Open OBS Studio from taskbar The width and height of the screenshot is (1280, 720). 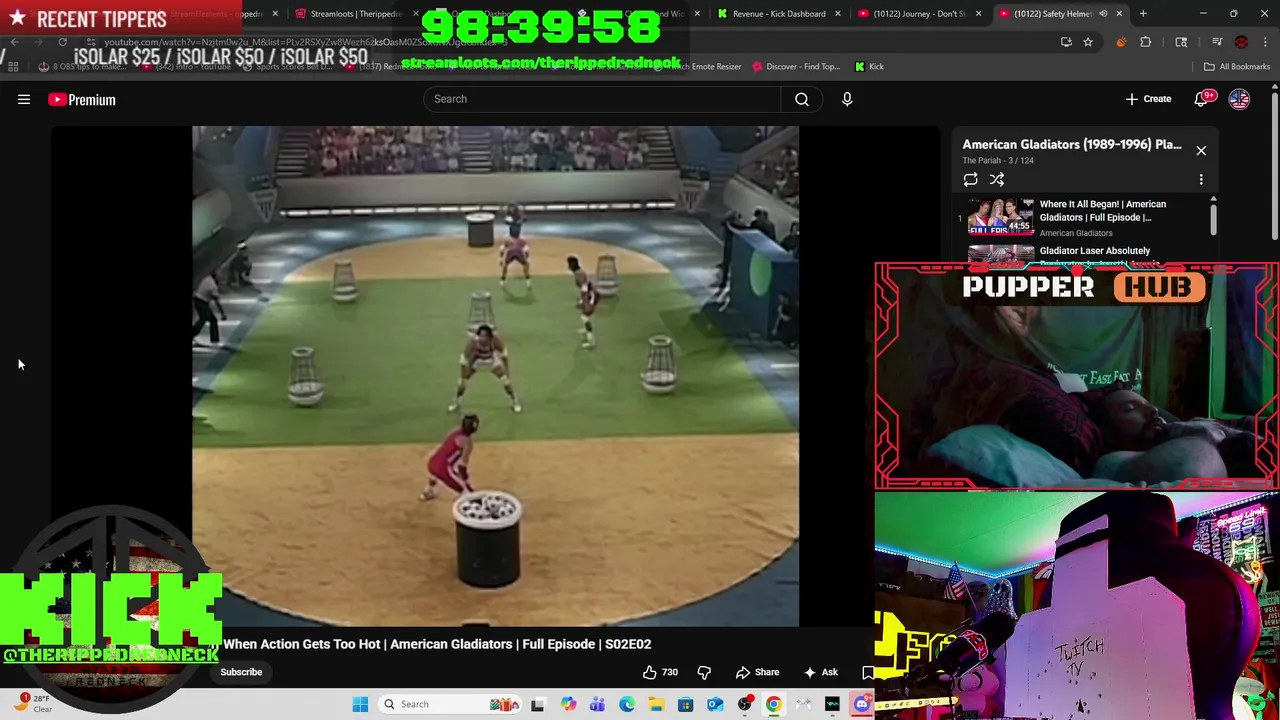click(x=744, y=704)
